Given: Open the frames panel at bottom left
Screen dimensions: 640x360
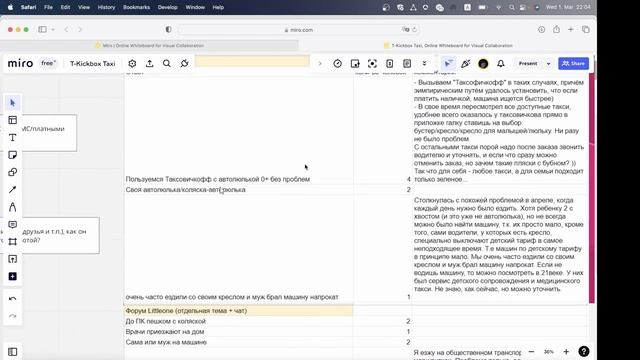Looking at the screenshot, I should point(13,352).
